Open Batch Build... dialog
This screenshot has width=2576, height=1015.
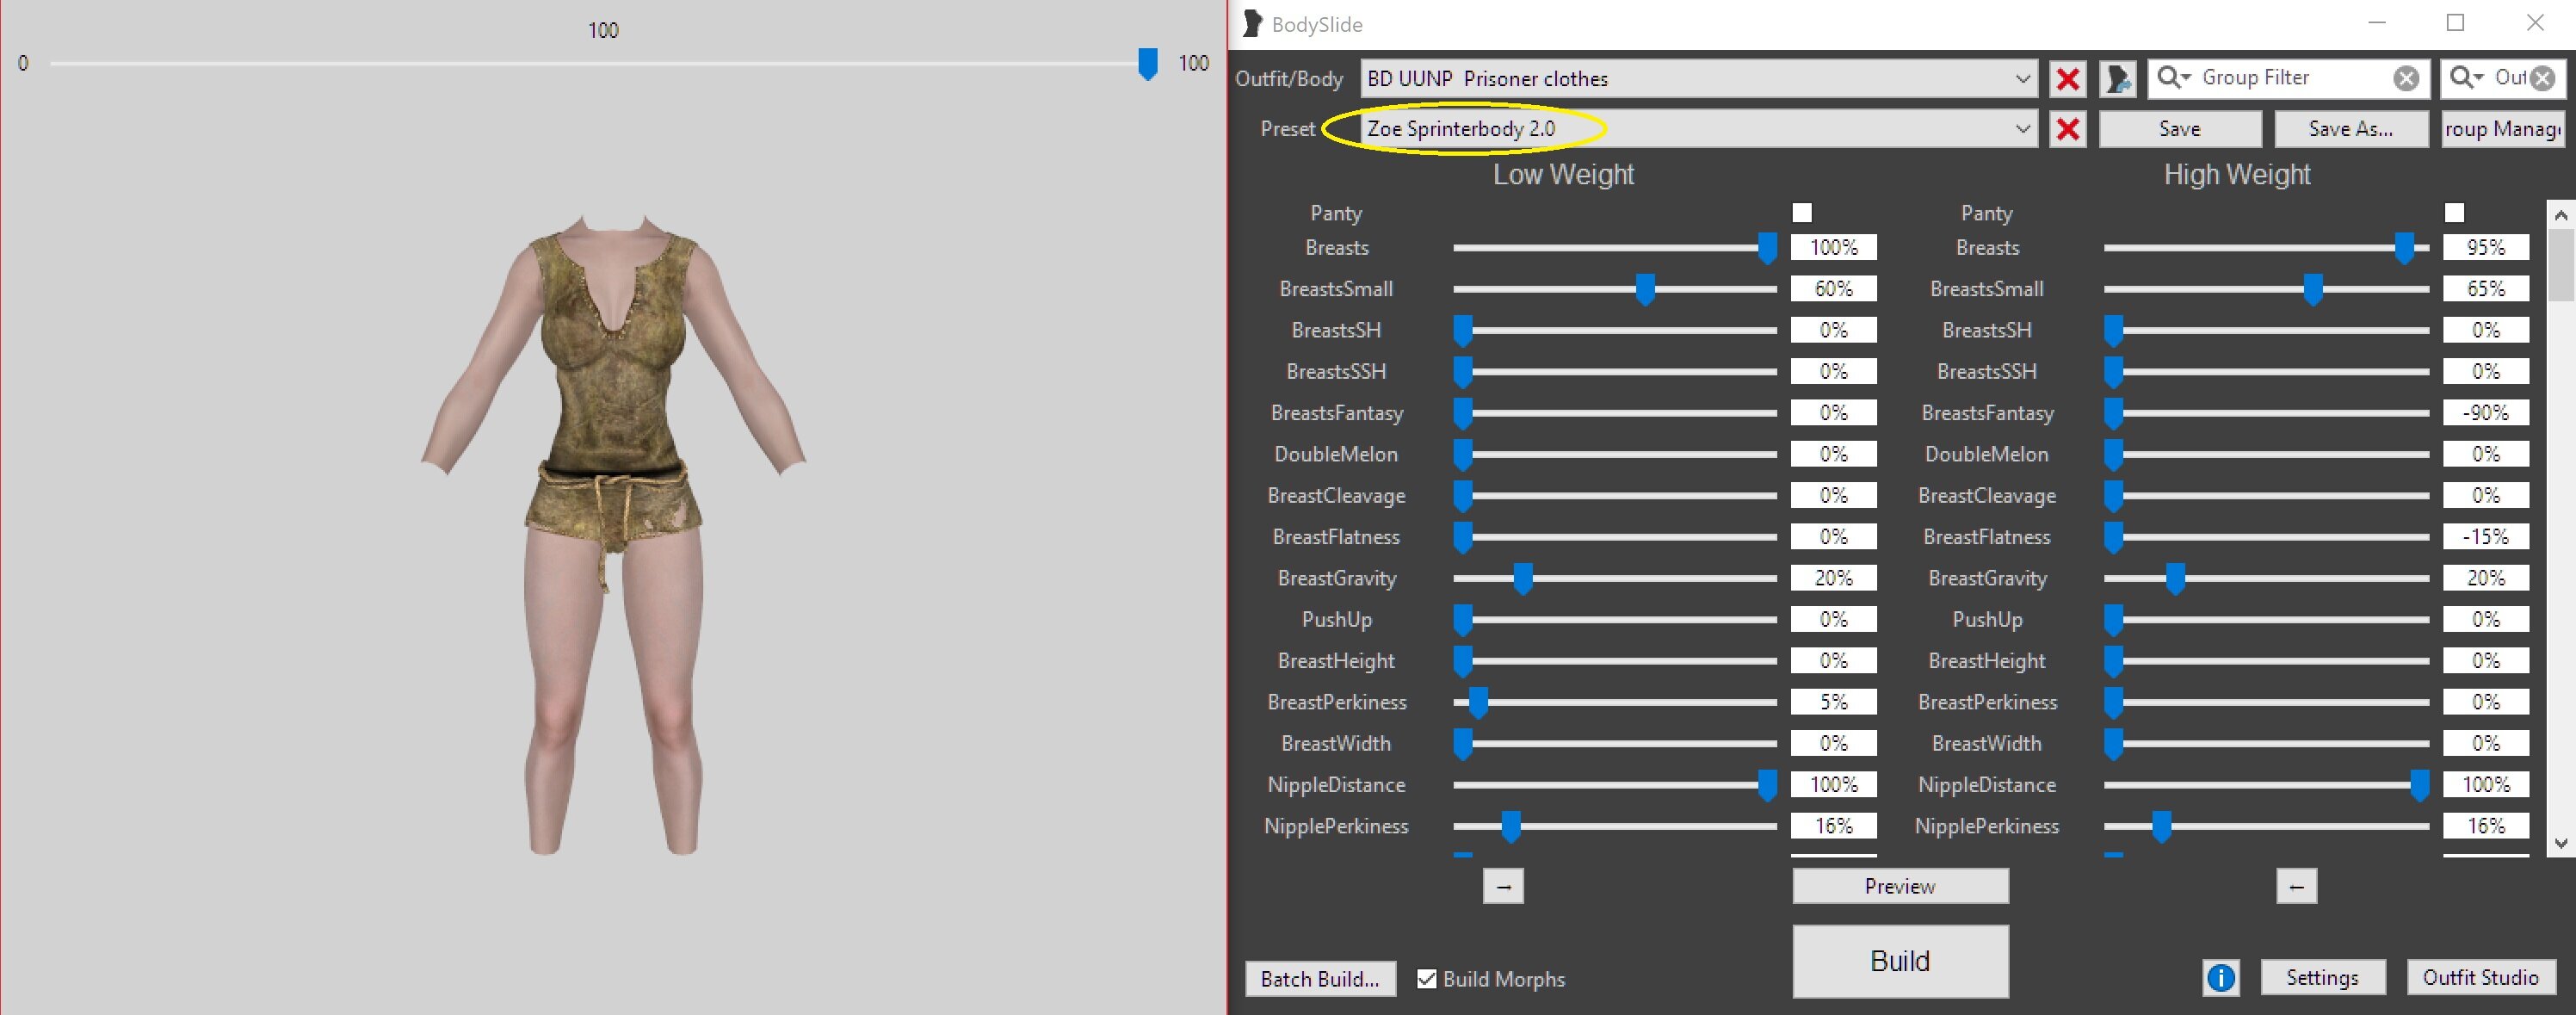[1320, 979]
